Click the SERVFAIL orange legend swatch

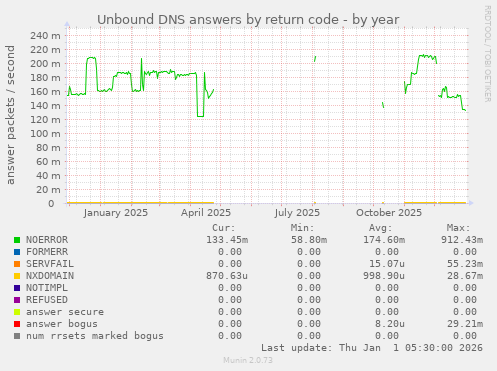coord(17,264)
